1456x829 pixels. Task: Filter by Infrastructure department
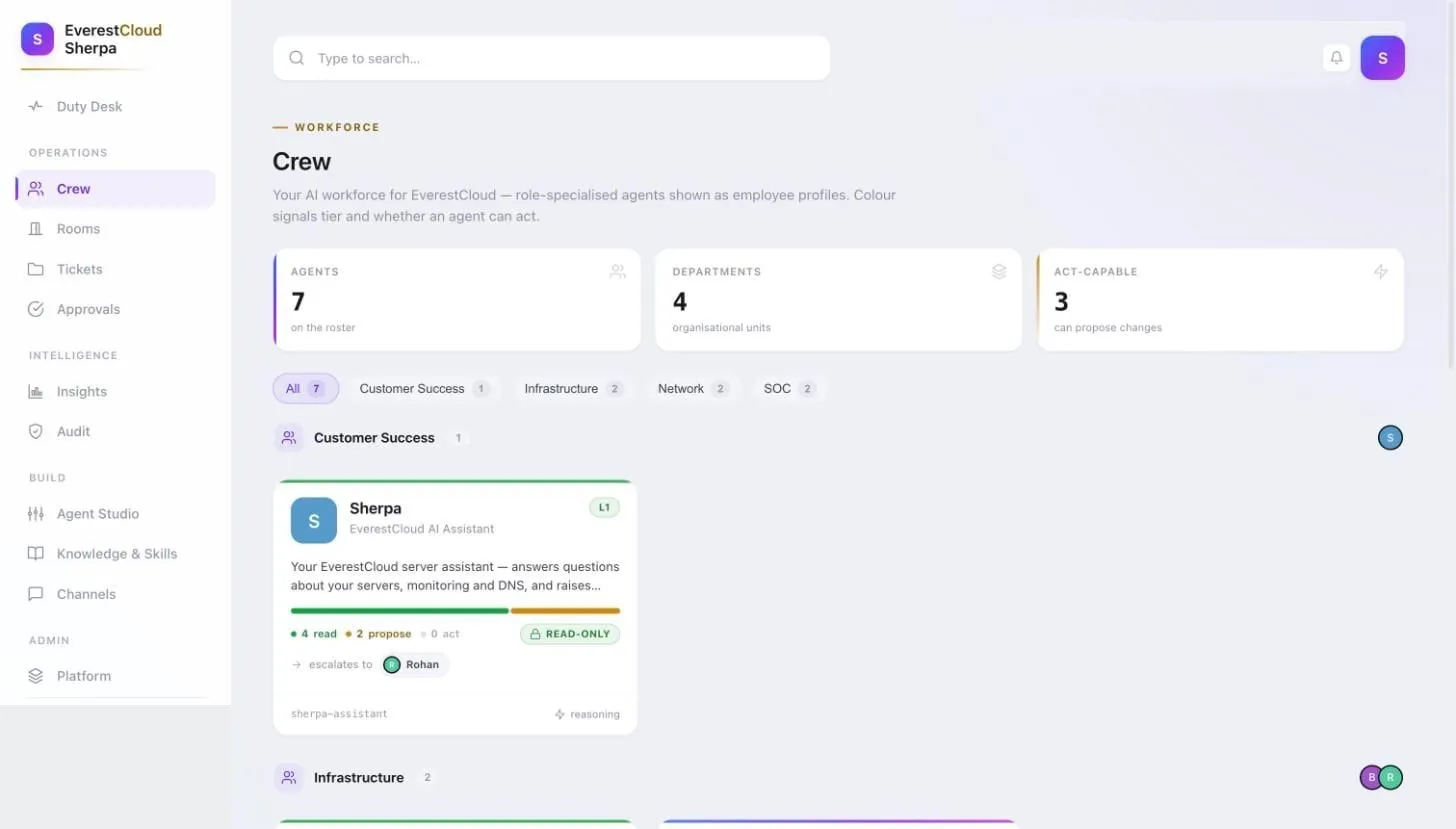click(x=573, y=388)
